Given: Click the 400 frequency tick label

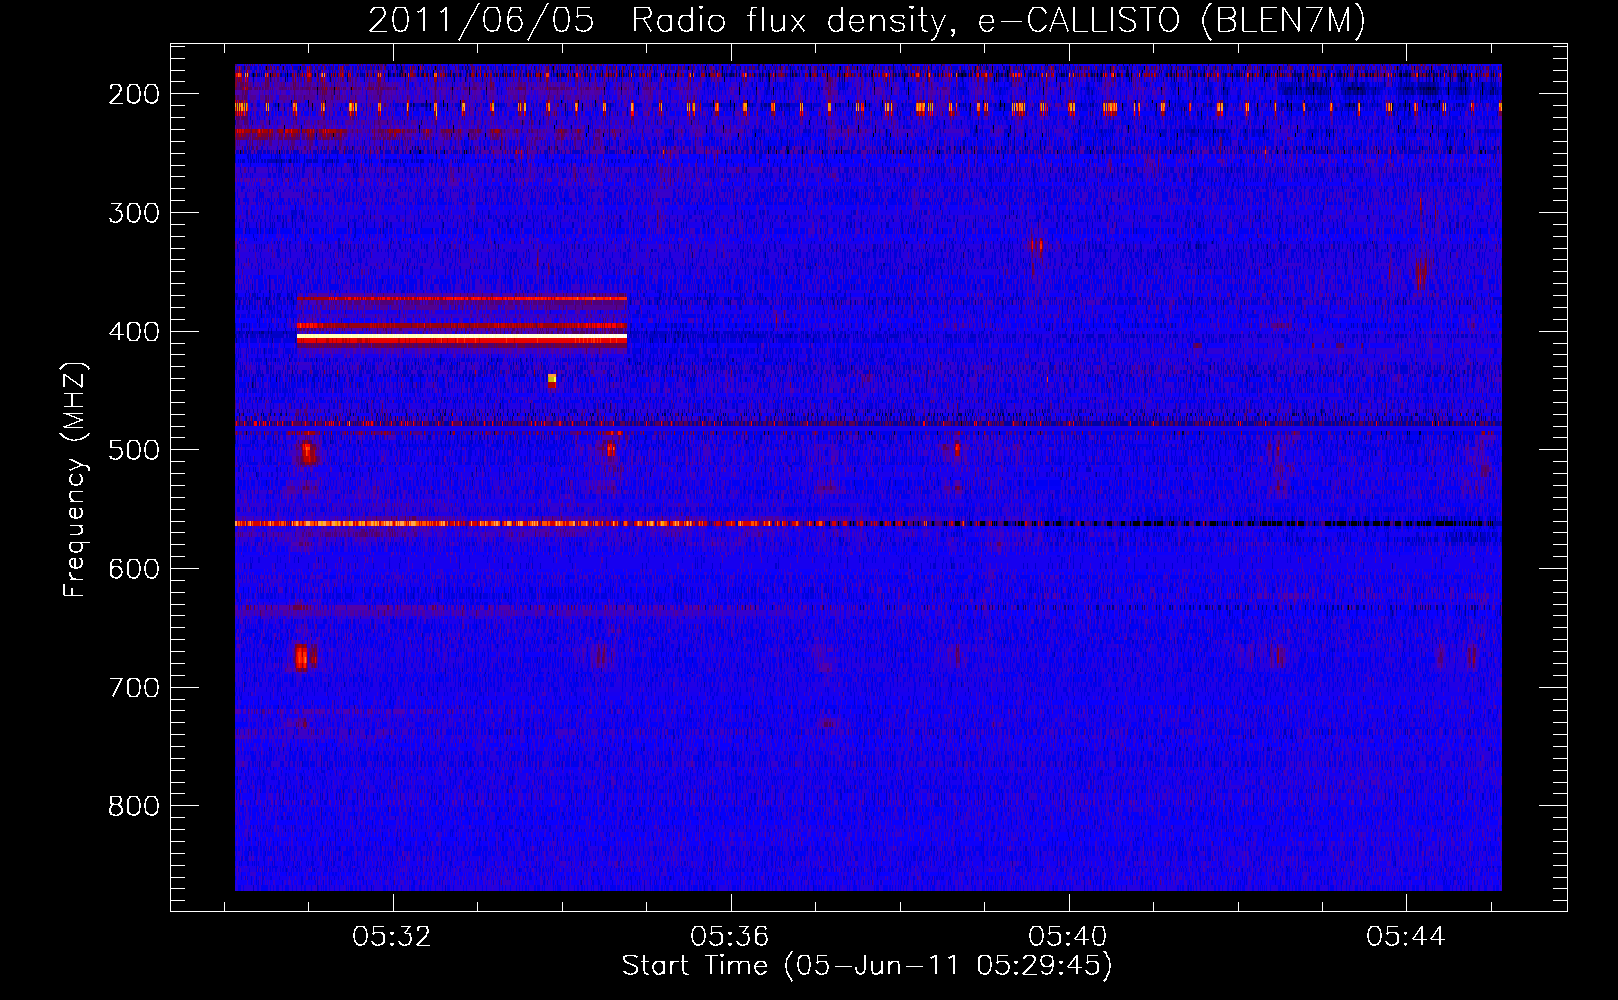Looking at the screenshot, I should pos(133,332).
